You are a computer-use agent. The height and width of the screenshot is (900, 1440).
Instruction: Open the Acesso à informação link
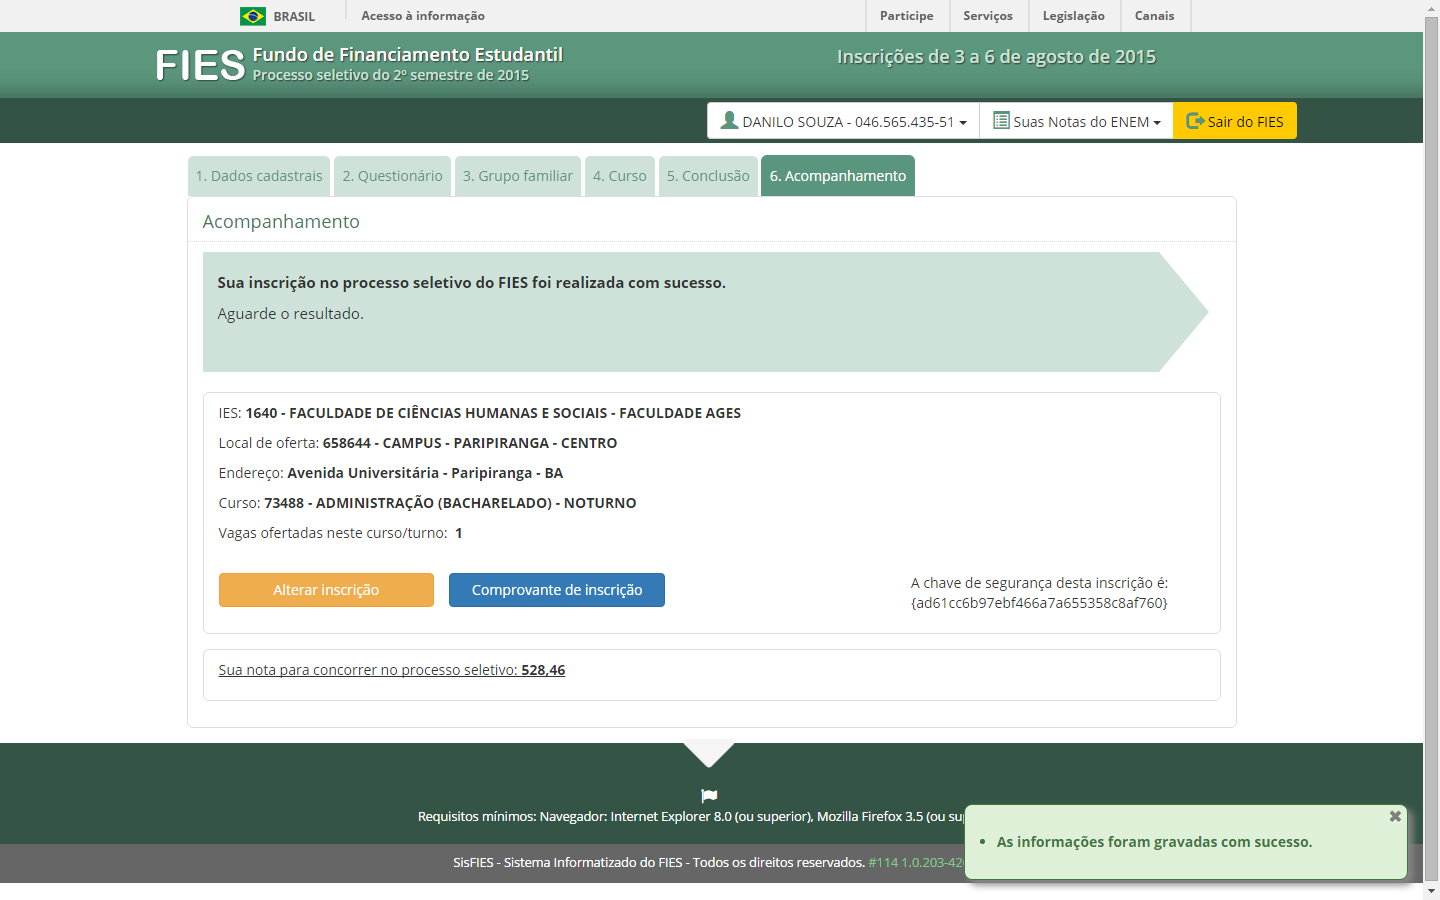[x=423, y=16]
